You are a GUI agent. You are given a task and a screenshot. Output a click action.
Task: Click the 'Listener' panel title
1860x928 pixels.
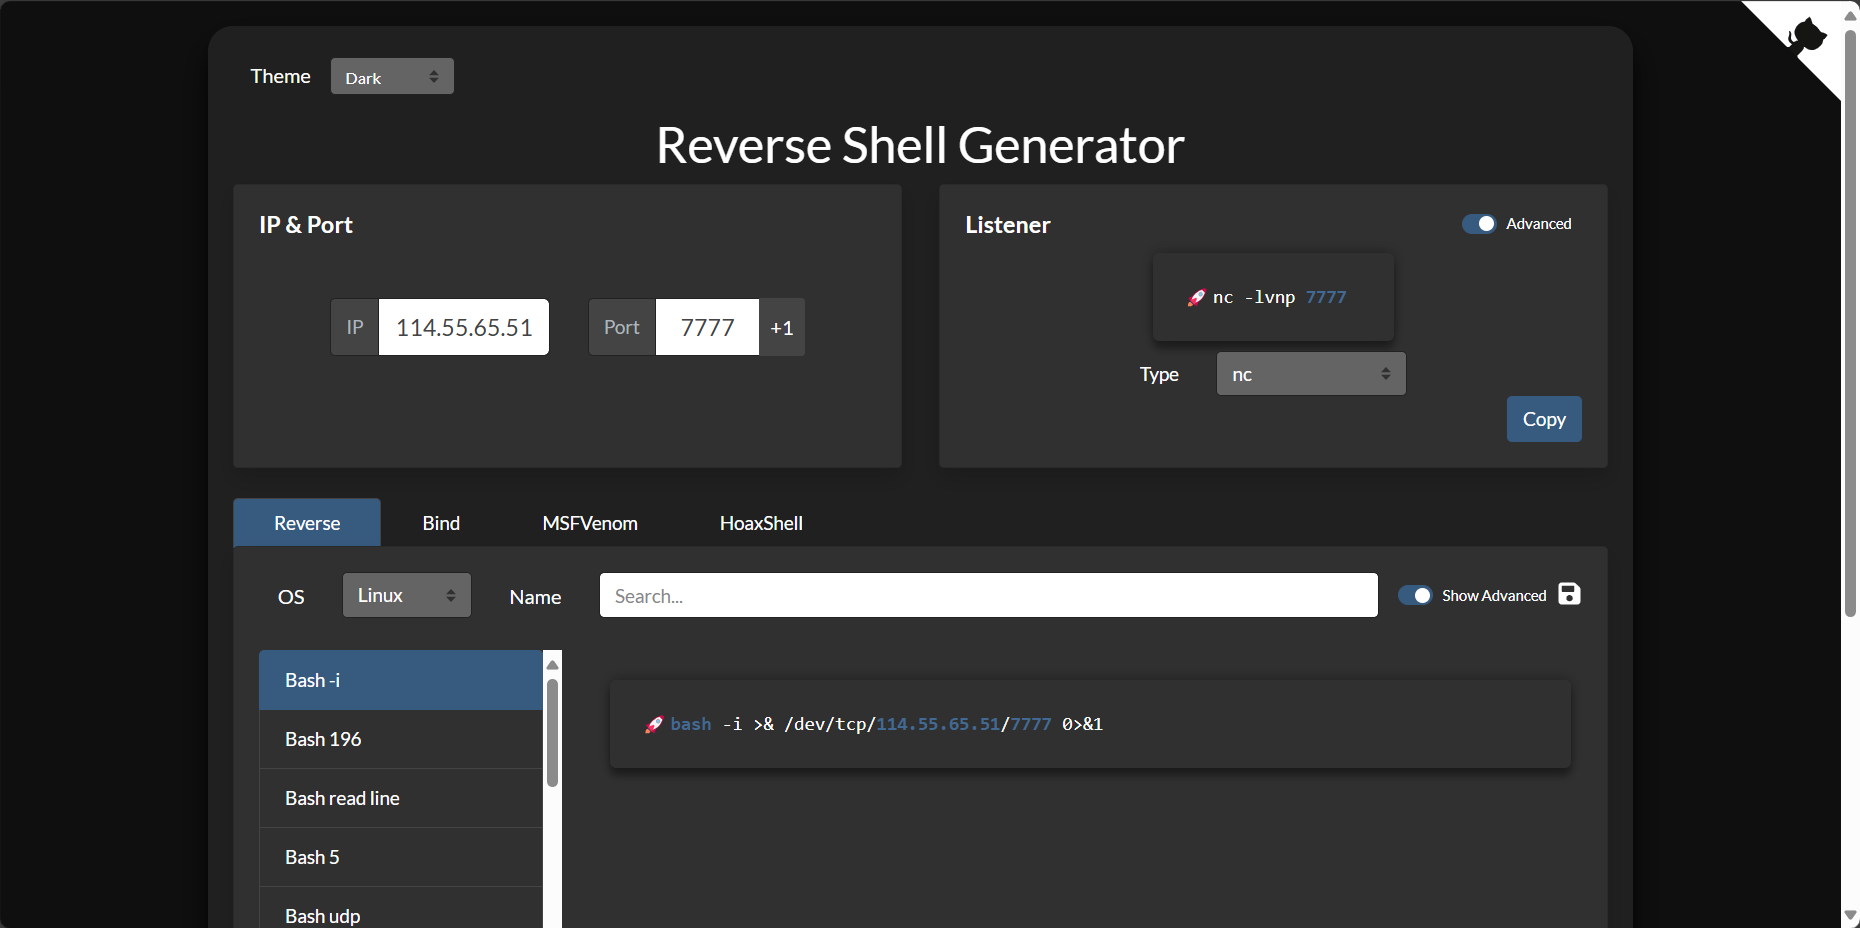click(1008, 225)
